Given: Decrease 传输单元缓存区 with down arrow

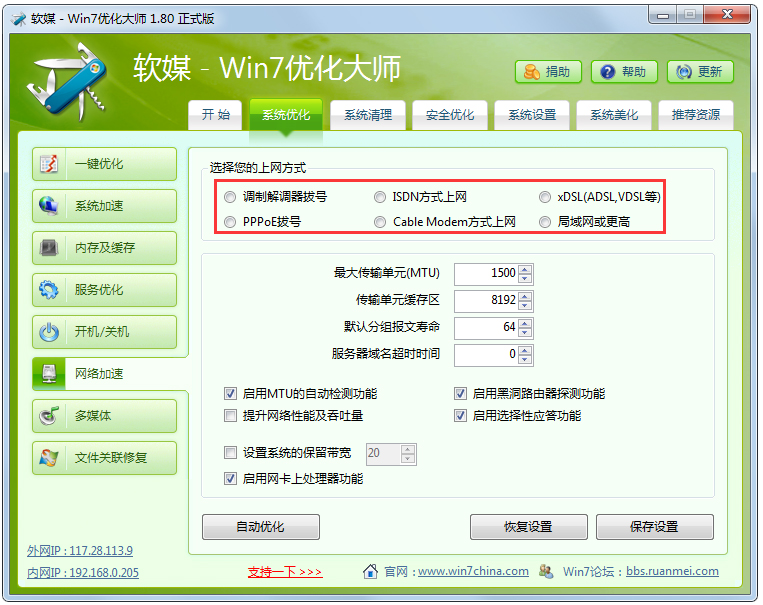Looking at the screenshot, I should pos(525,306).
